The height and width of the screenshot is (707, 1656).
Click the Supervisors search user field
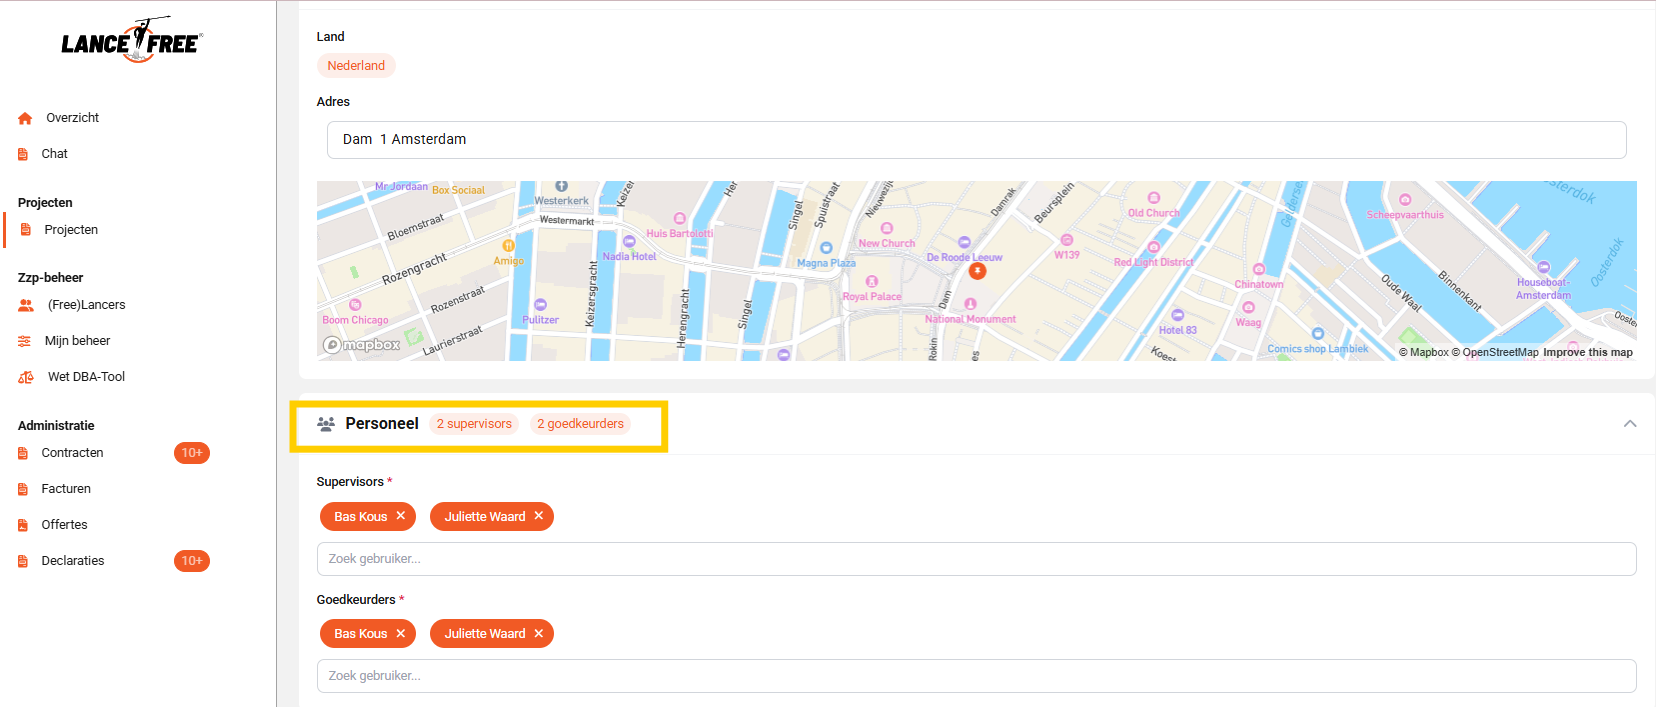coord(976,559)
